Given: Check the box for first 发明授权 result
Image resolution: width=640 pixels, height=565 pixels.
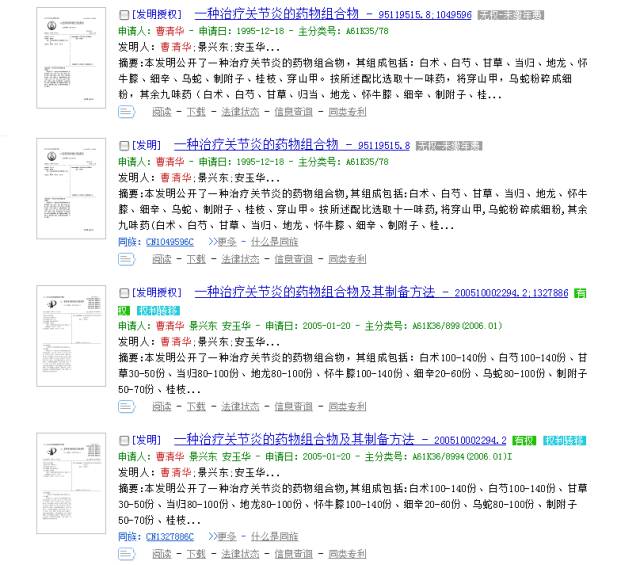Looking at the screenshot, I should (123, 16).
